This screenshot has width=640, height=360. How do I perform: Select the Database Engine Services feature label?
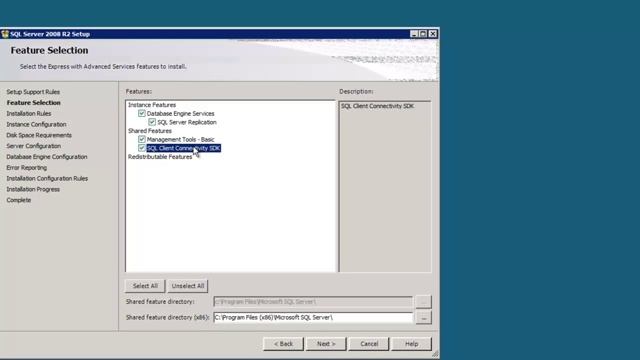point(180,113)
